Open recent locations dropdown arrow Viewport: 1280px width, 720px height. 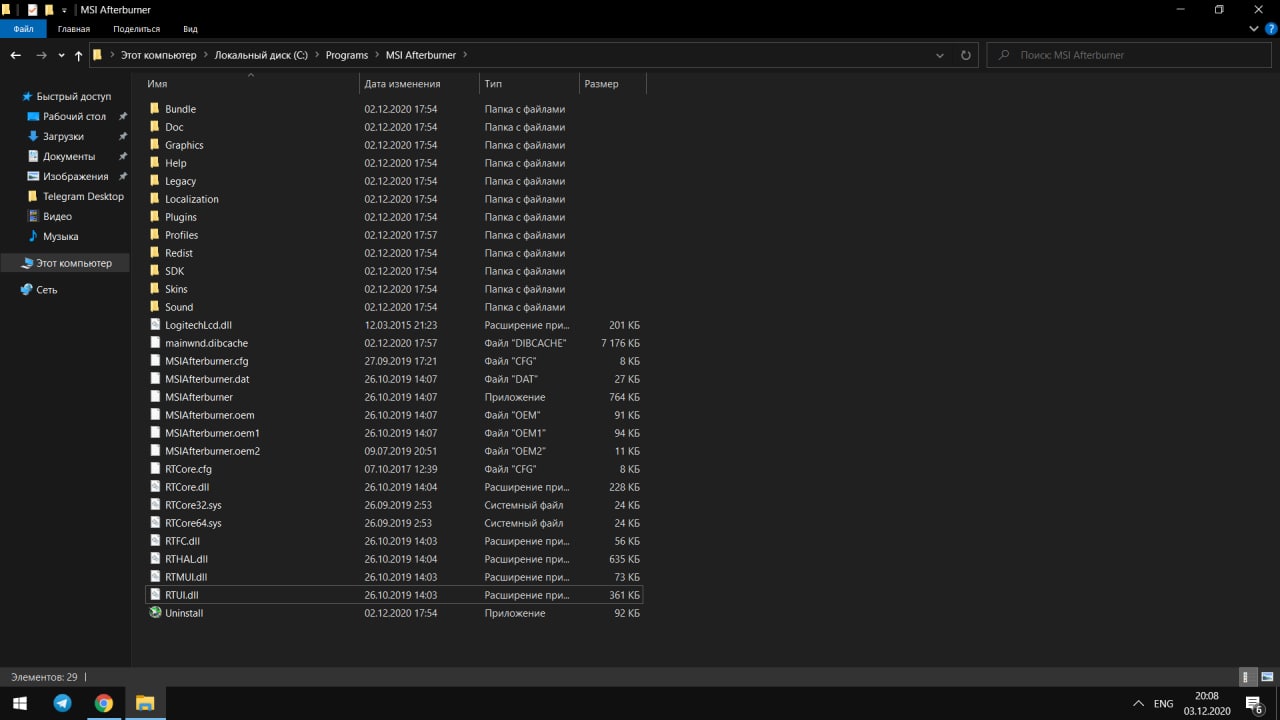pyautogui.click(x=61, y=55)
